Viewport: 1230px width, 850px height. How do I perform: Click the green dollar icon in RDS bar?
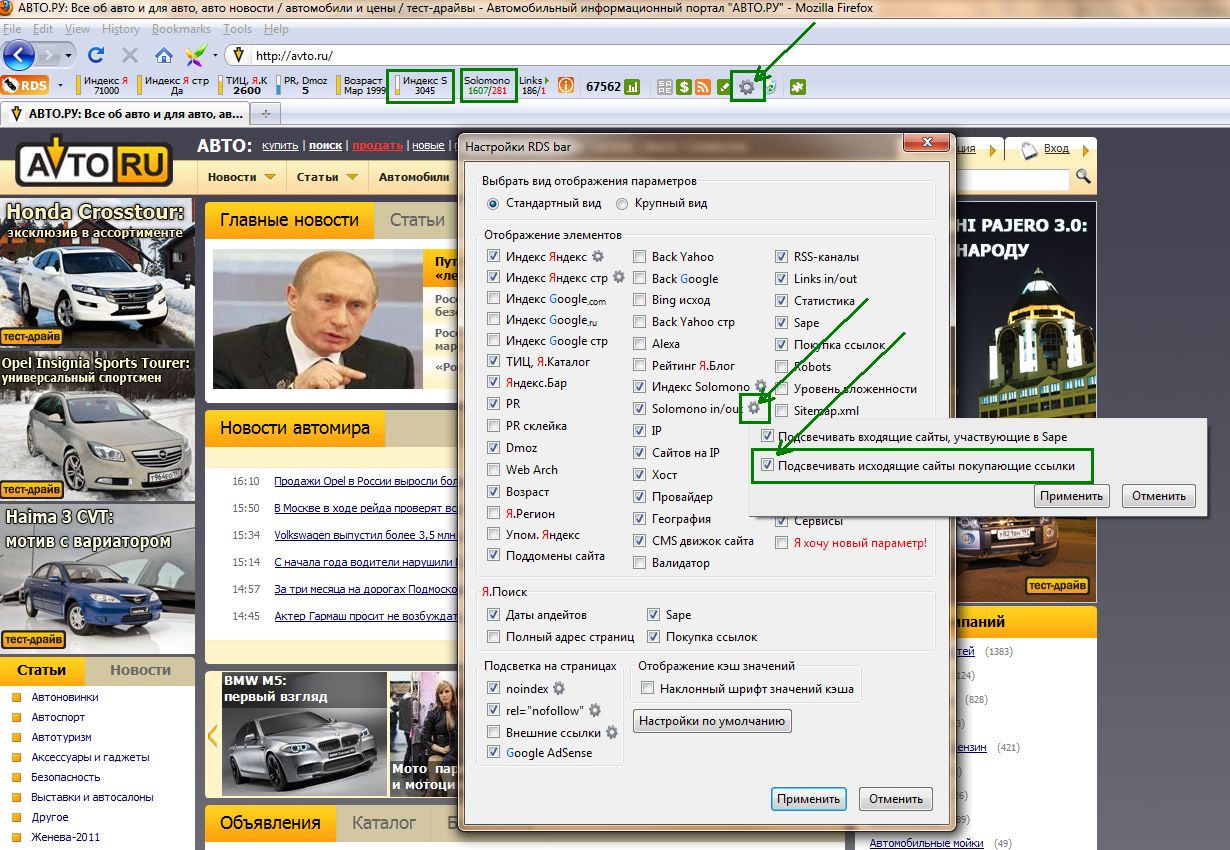tap(684, 87)
